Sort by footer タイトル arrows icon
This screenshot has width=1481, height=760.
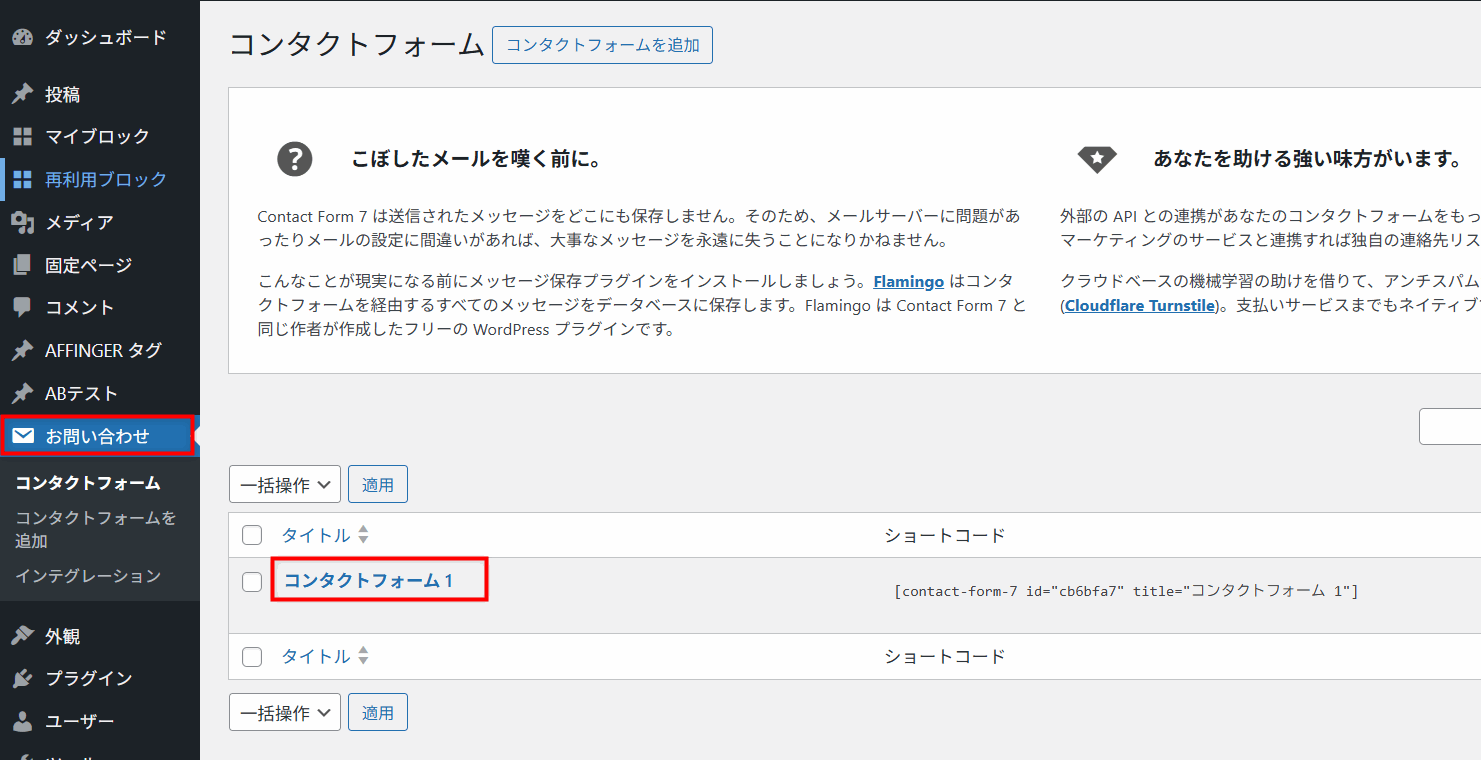pyautogui.click(x=363, y=656)
